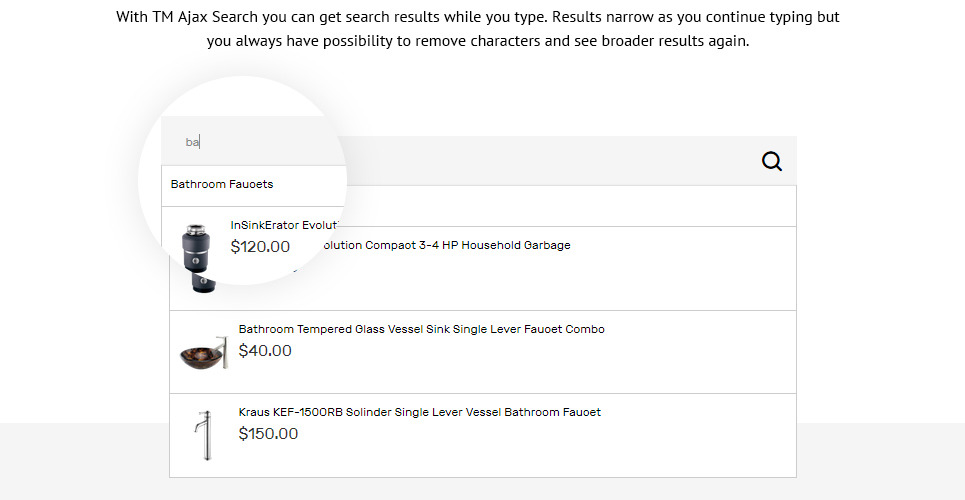Click the search field containing "ba"
This screenshot has height=500, width=965.
click(x=250, y=142)
